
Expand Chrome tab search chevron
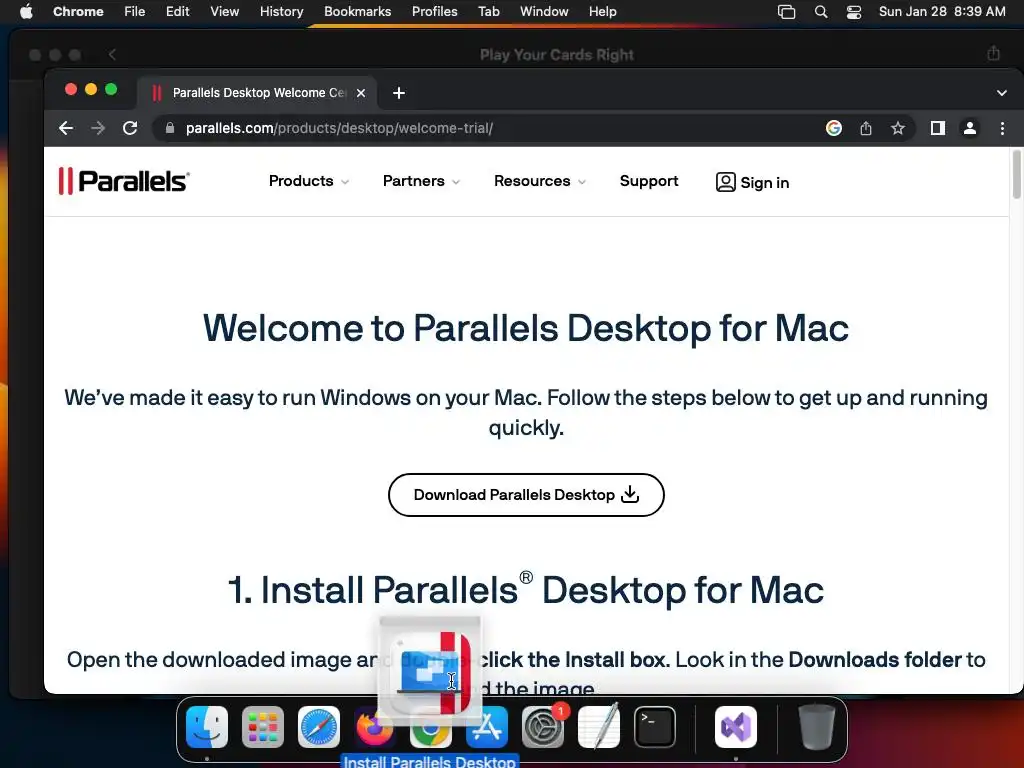[x=1002, y=93]
